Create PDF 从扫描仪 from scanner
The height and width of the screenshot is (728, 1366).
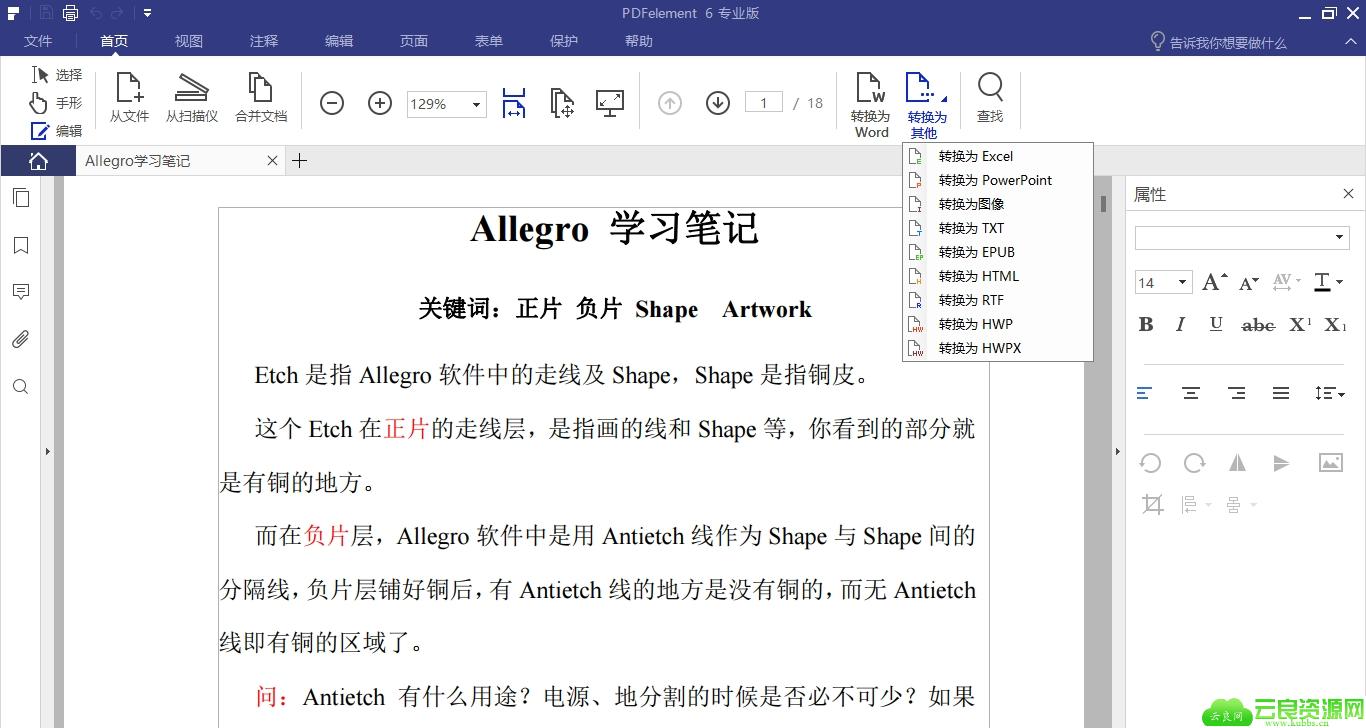pyautogui.click(x=192, y=98)
